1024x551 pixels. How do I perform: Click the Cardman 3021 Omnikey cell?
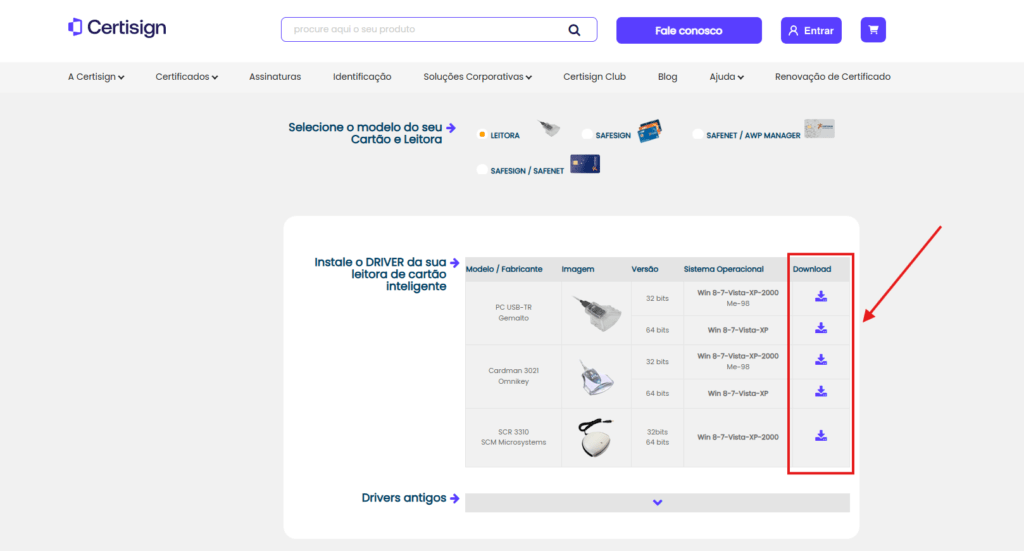pyautogui.click(x=513, y=376)
